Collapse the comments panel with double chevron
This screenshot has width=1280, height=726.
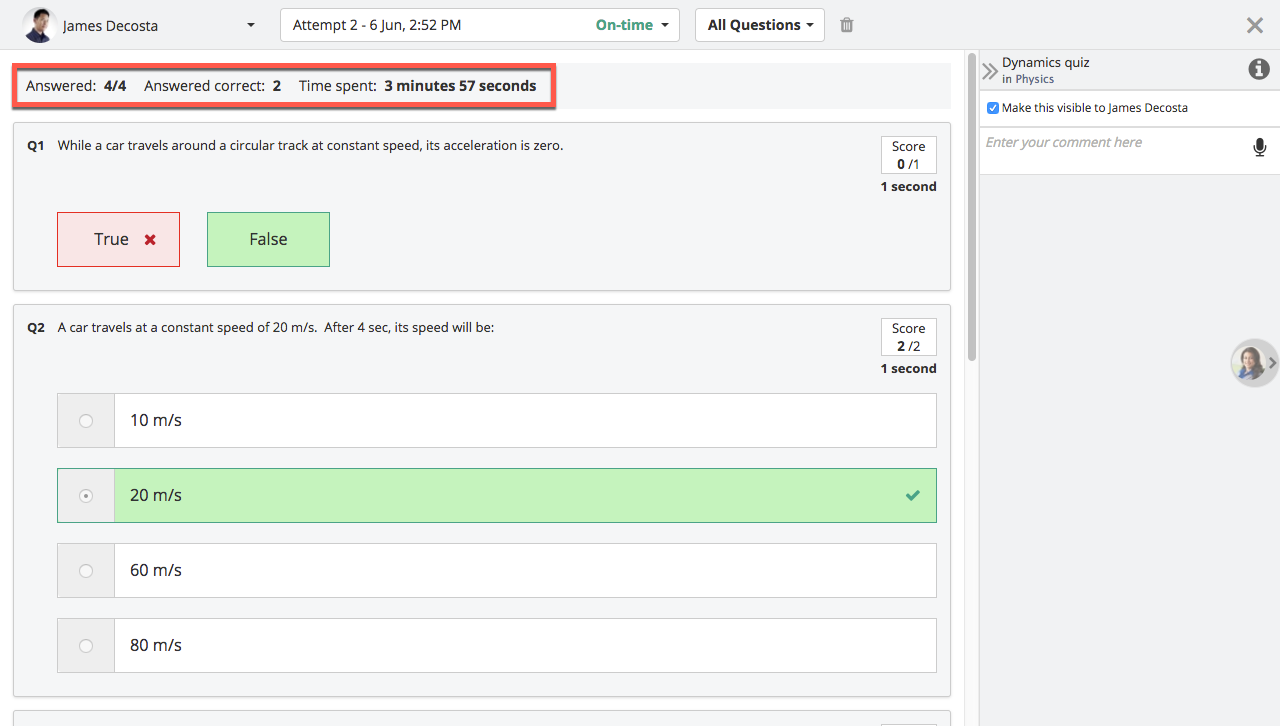pyautogui.click(x=990, y=71)
